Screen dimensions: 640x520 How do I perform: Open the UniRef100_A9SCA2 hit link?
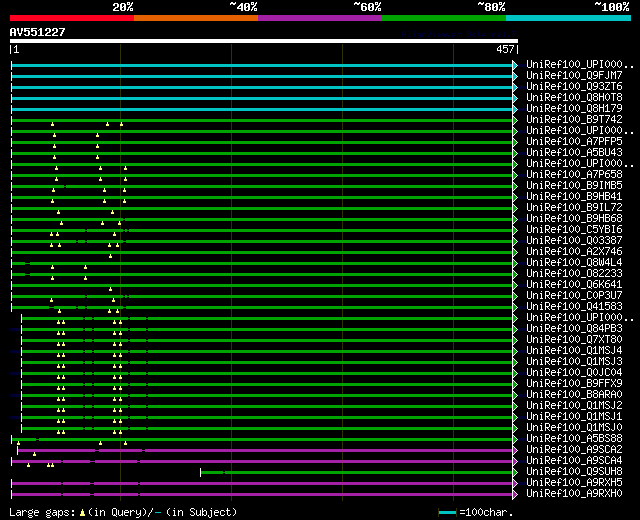coord(574,450)
